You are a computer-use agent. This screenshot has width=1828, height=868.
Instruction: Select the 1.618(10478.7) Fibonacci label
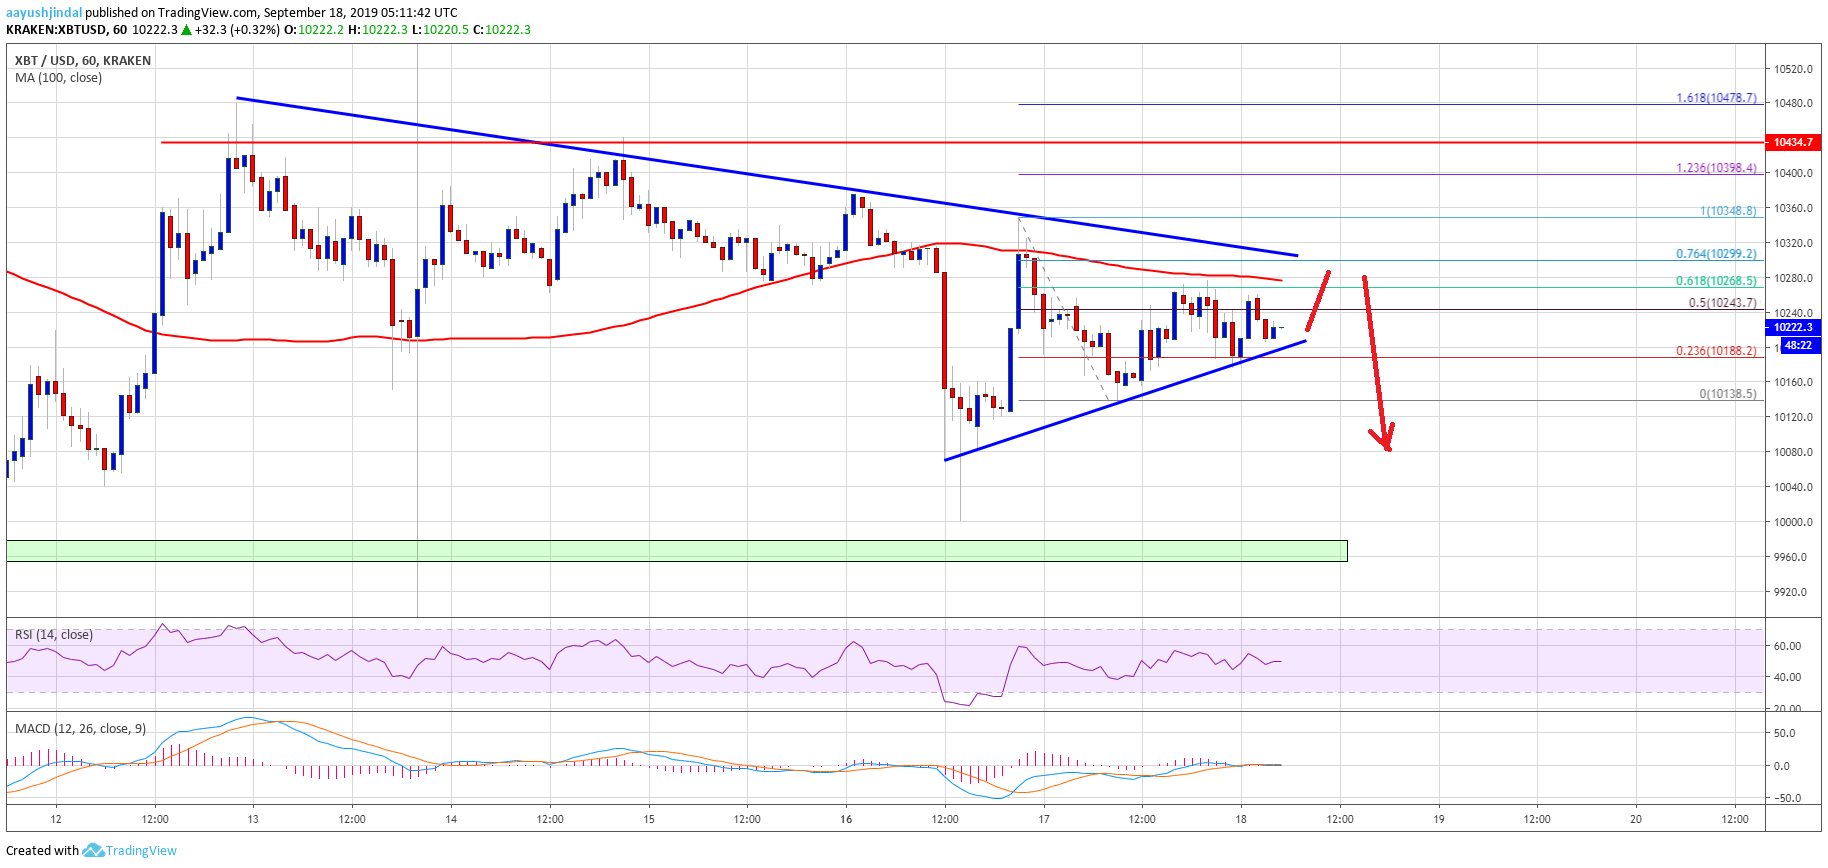[x=1716, y=98]
